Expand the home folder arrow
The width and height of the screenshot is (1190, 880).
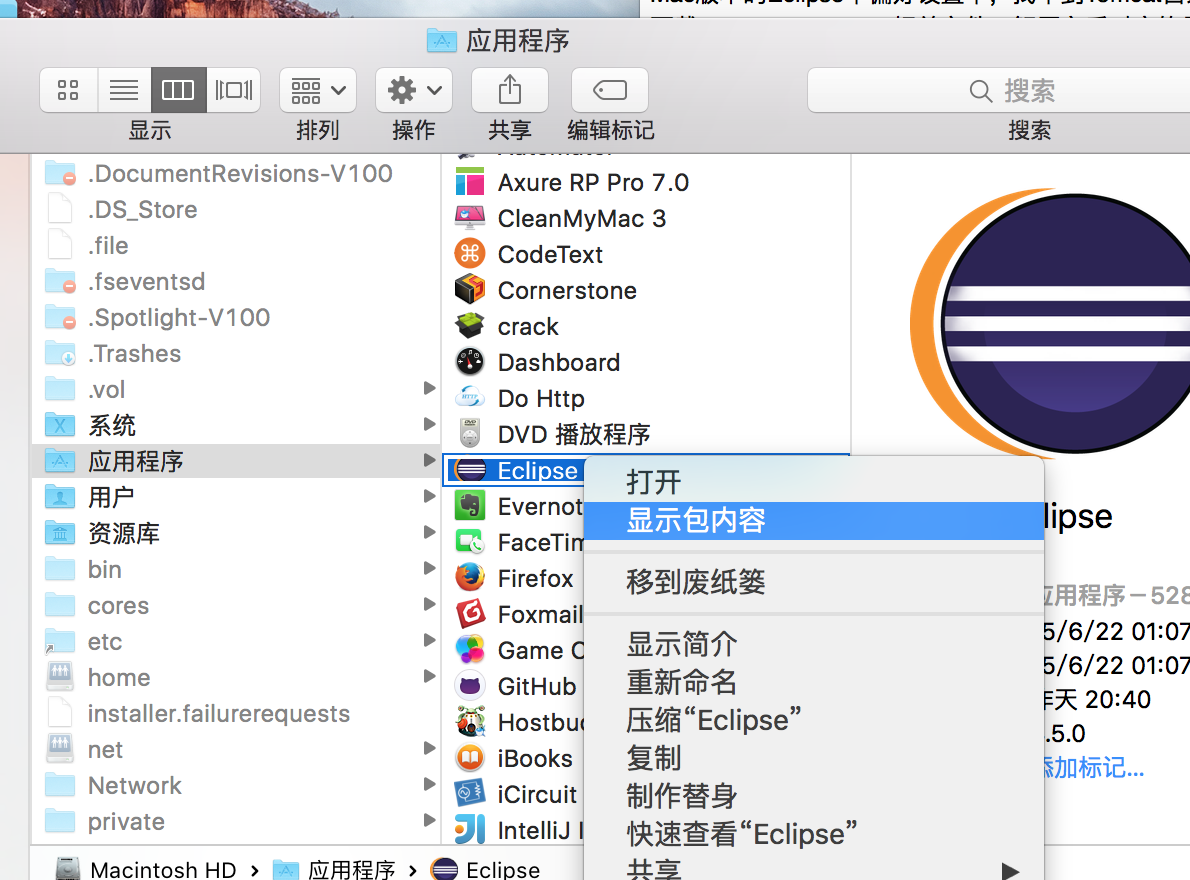429,677
